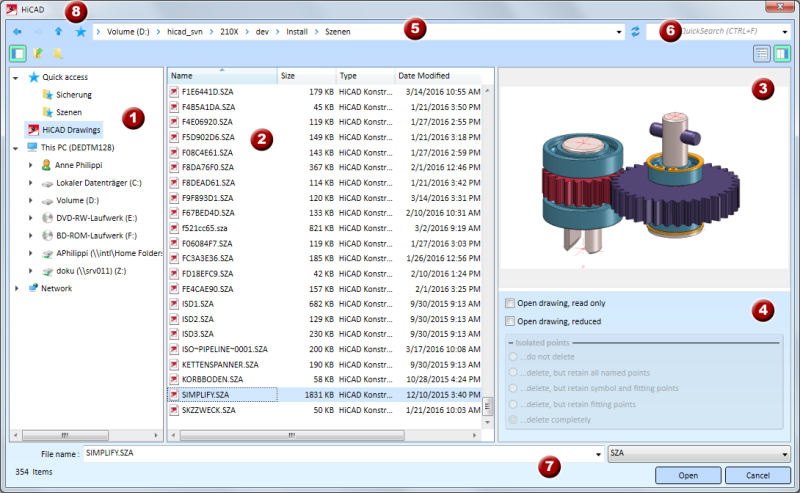Select the ...delete completely option
This screenshot has width=800, height=493.
tap(513, 420)
